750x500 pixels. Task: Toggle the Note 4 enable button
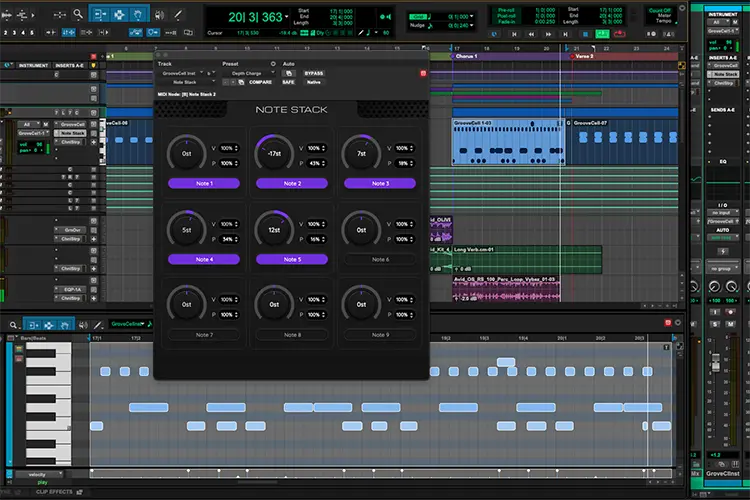coord(204,259)
